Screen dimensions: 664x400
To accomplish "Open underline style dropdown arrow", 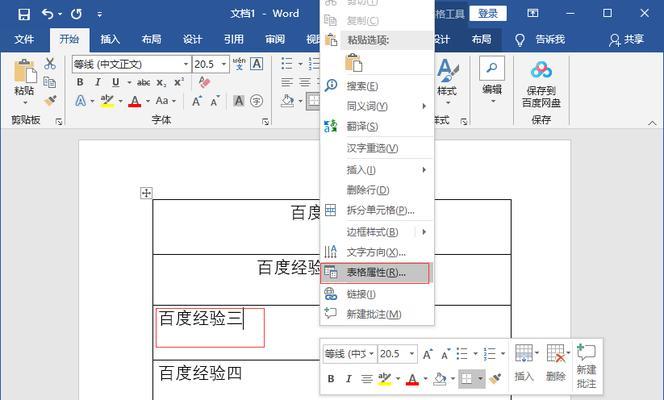I will click(x=129, y=83).
